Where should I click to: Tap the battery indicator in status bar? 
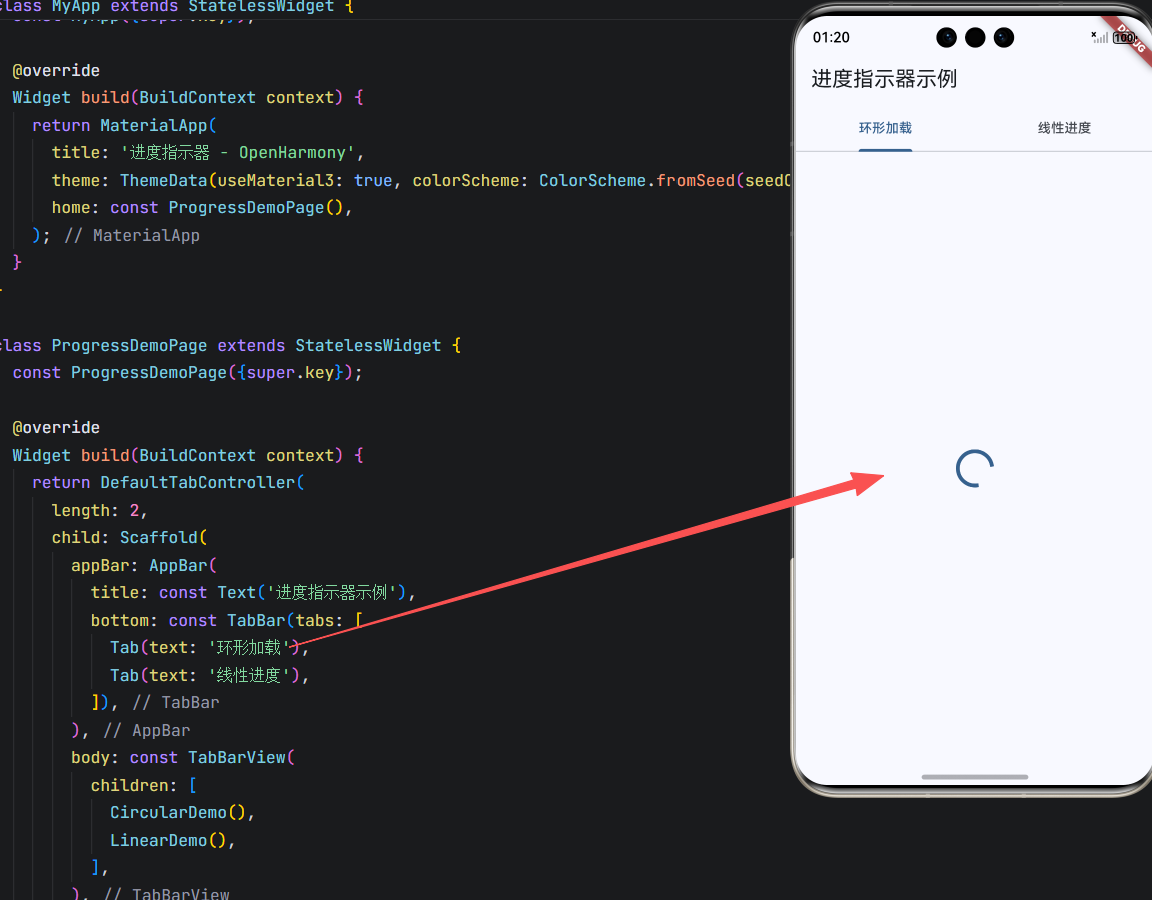point(1124,37)
